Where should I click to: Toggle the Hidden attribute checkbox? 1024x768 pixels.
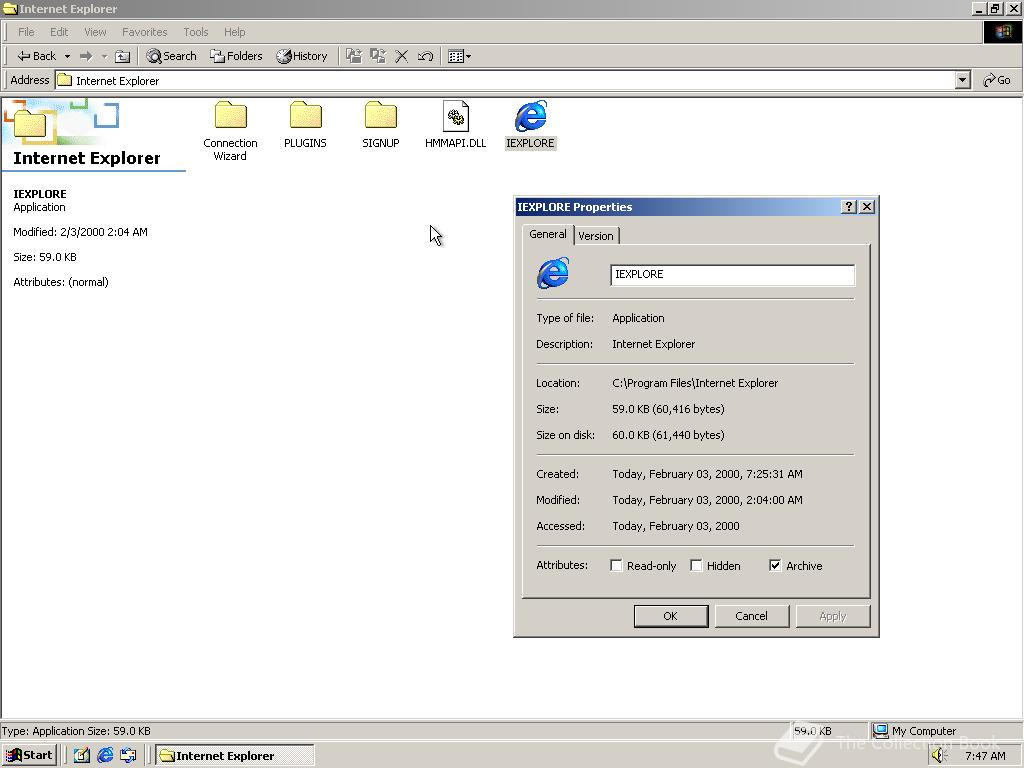click(x=696, y=566)
